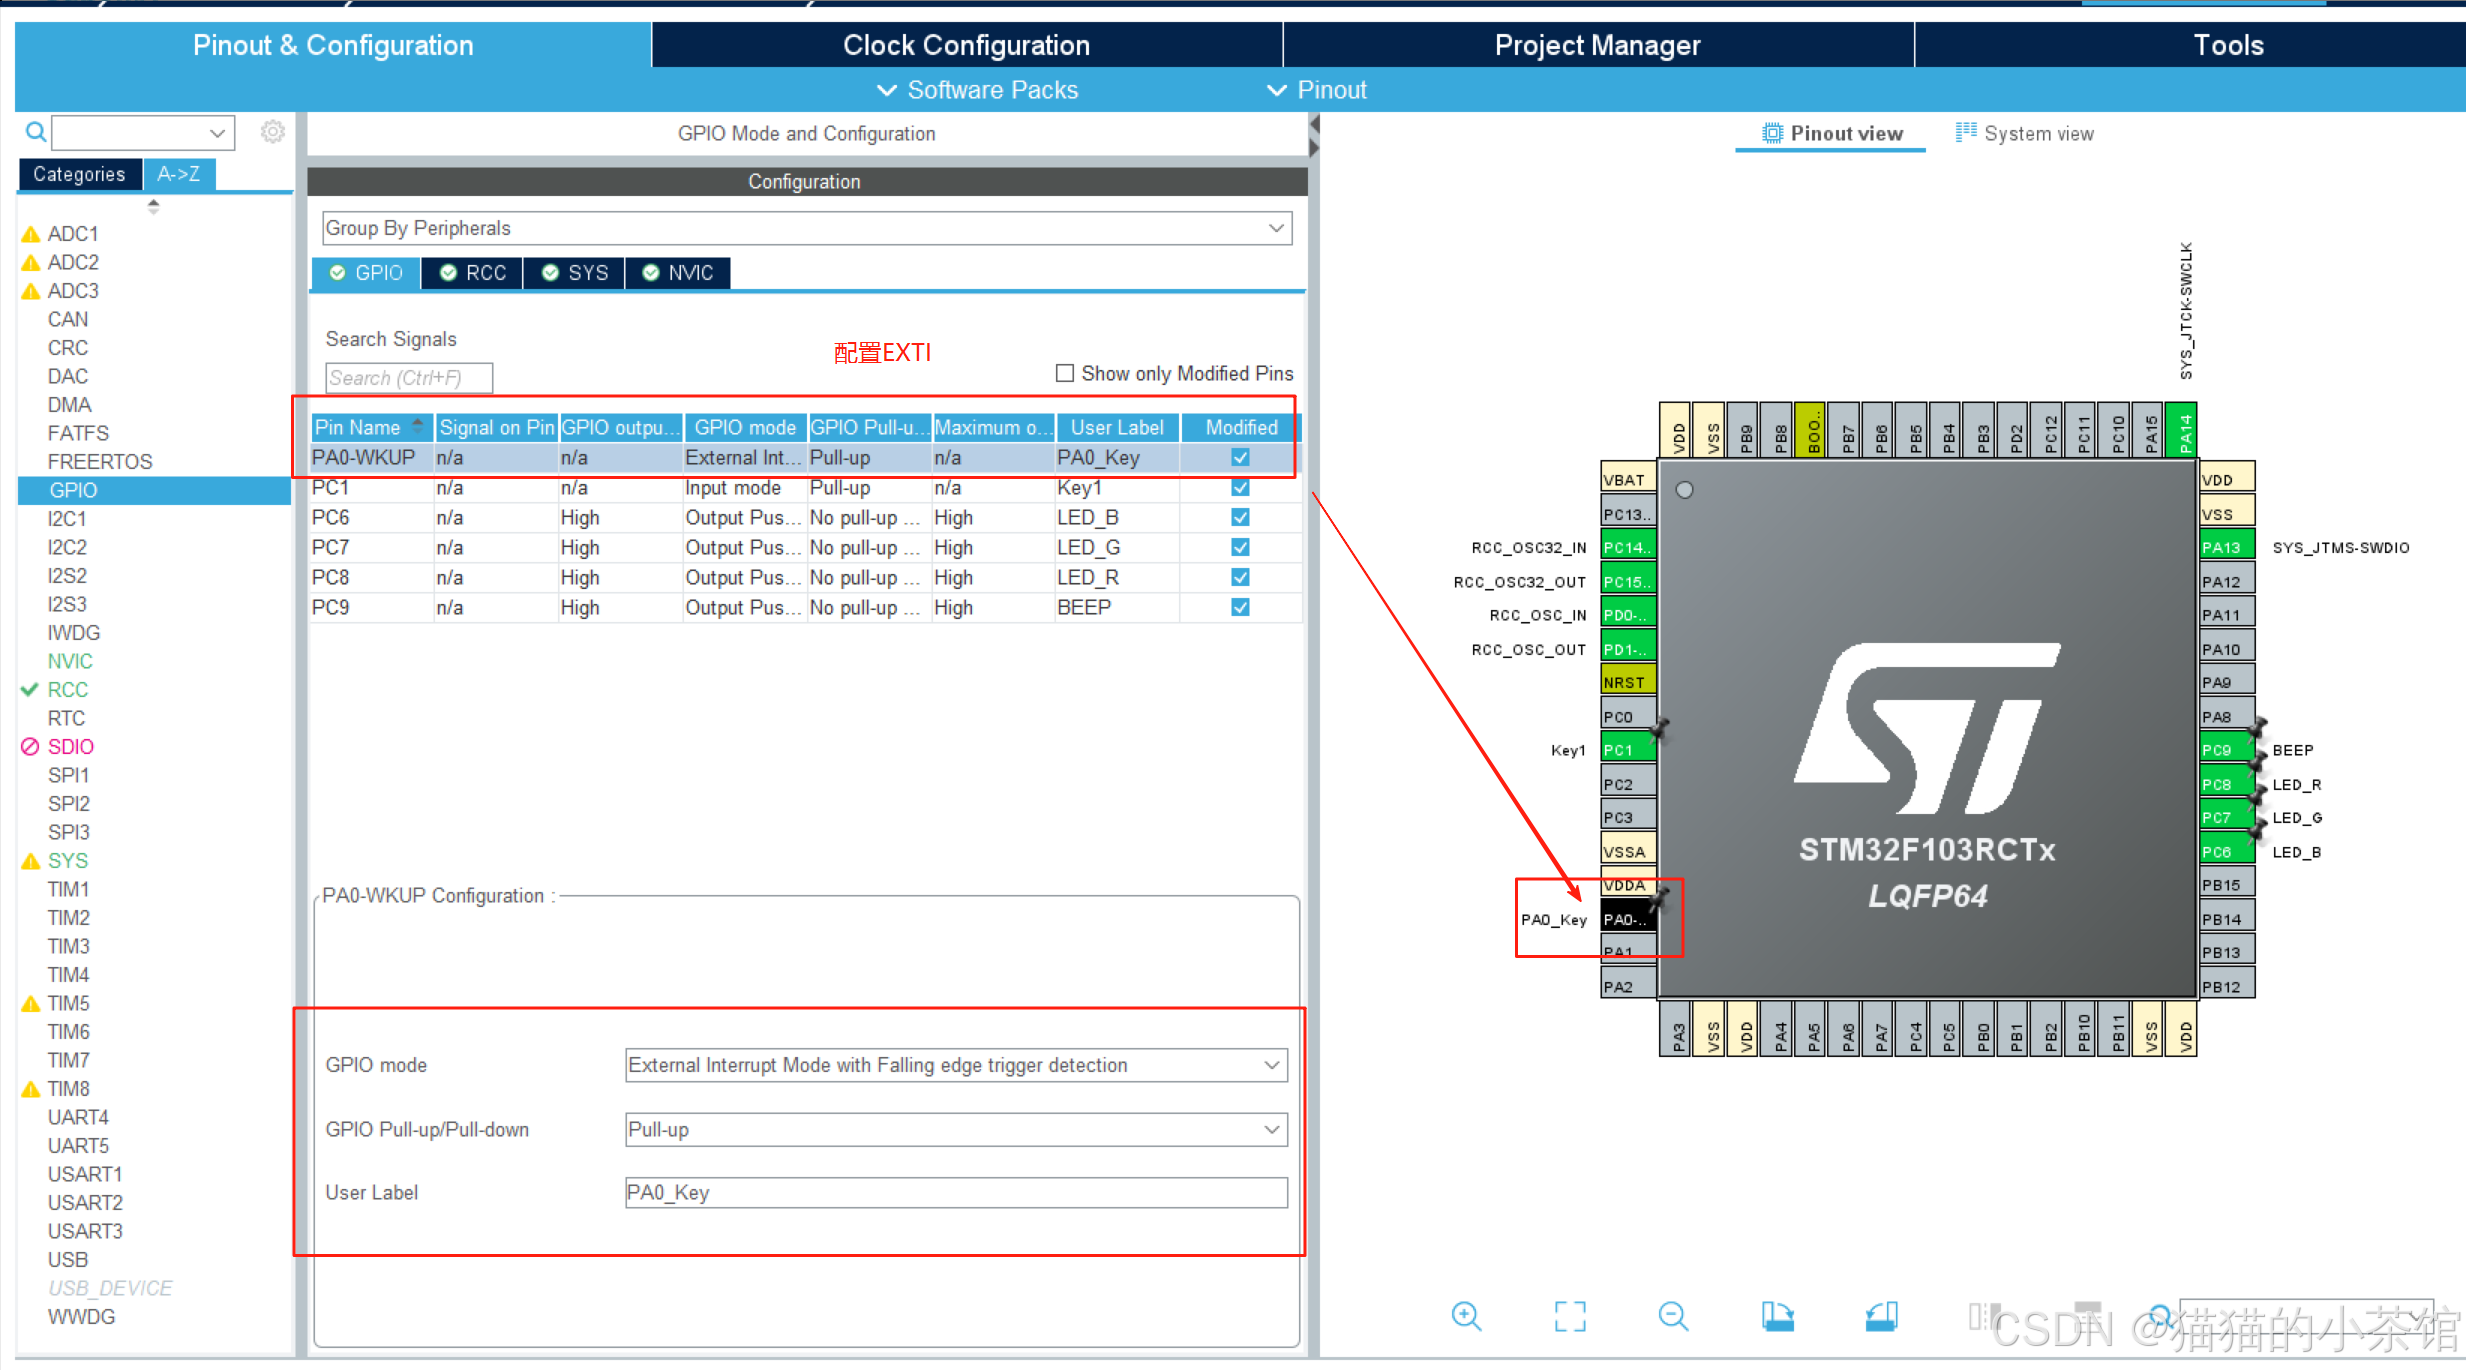Screen dimensions: 2466x1370
Task: Select the PC9 BEEP table row
Action: [x=806, y=607]
